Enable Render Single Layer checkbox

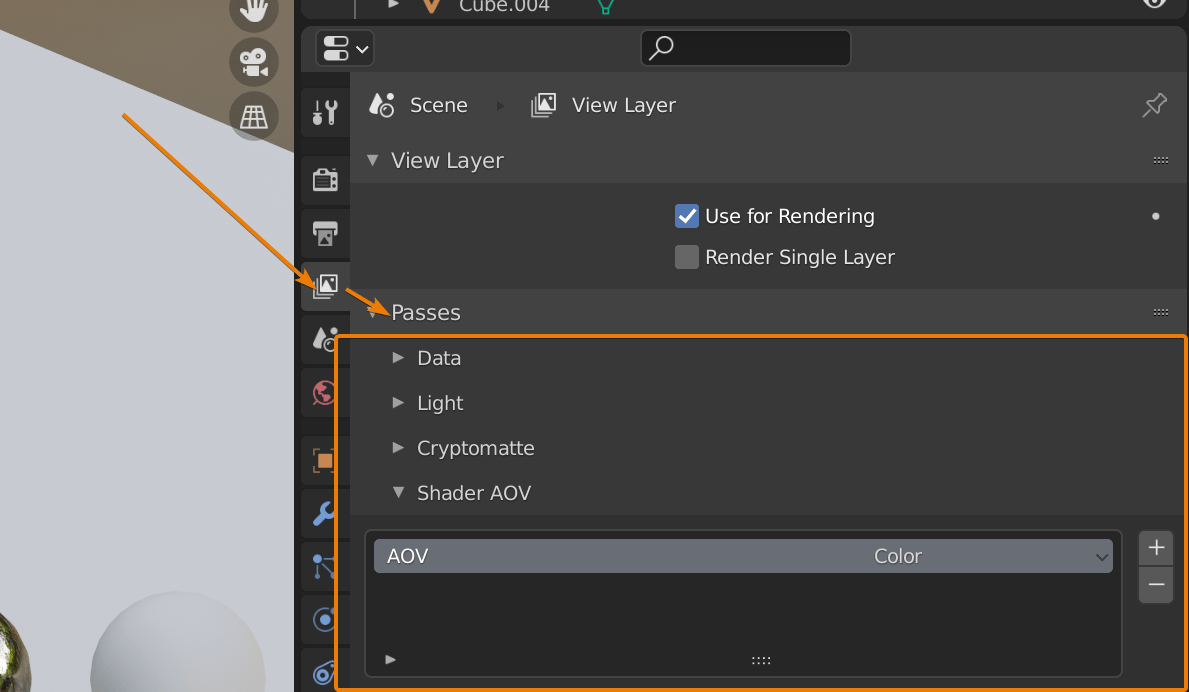[687, 257]
